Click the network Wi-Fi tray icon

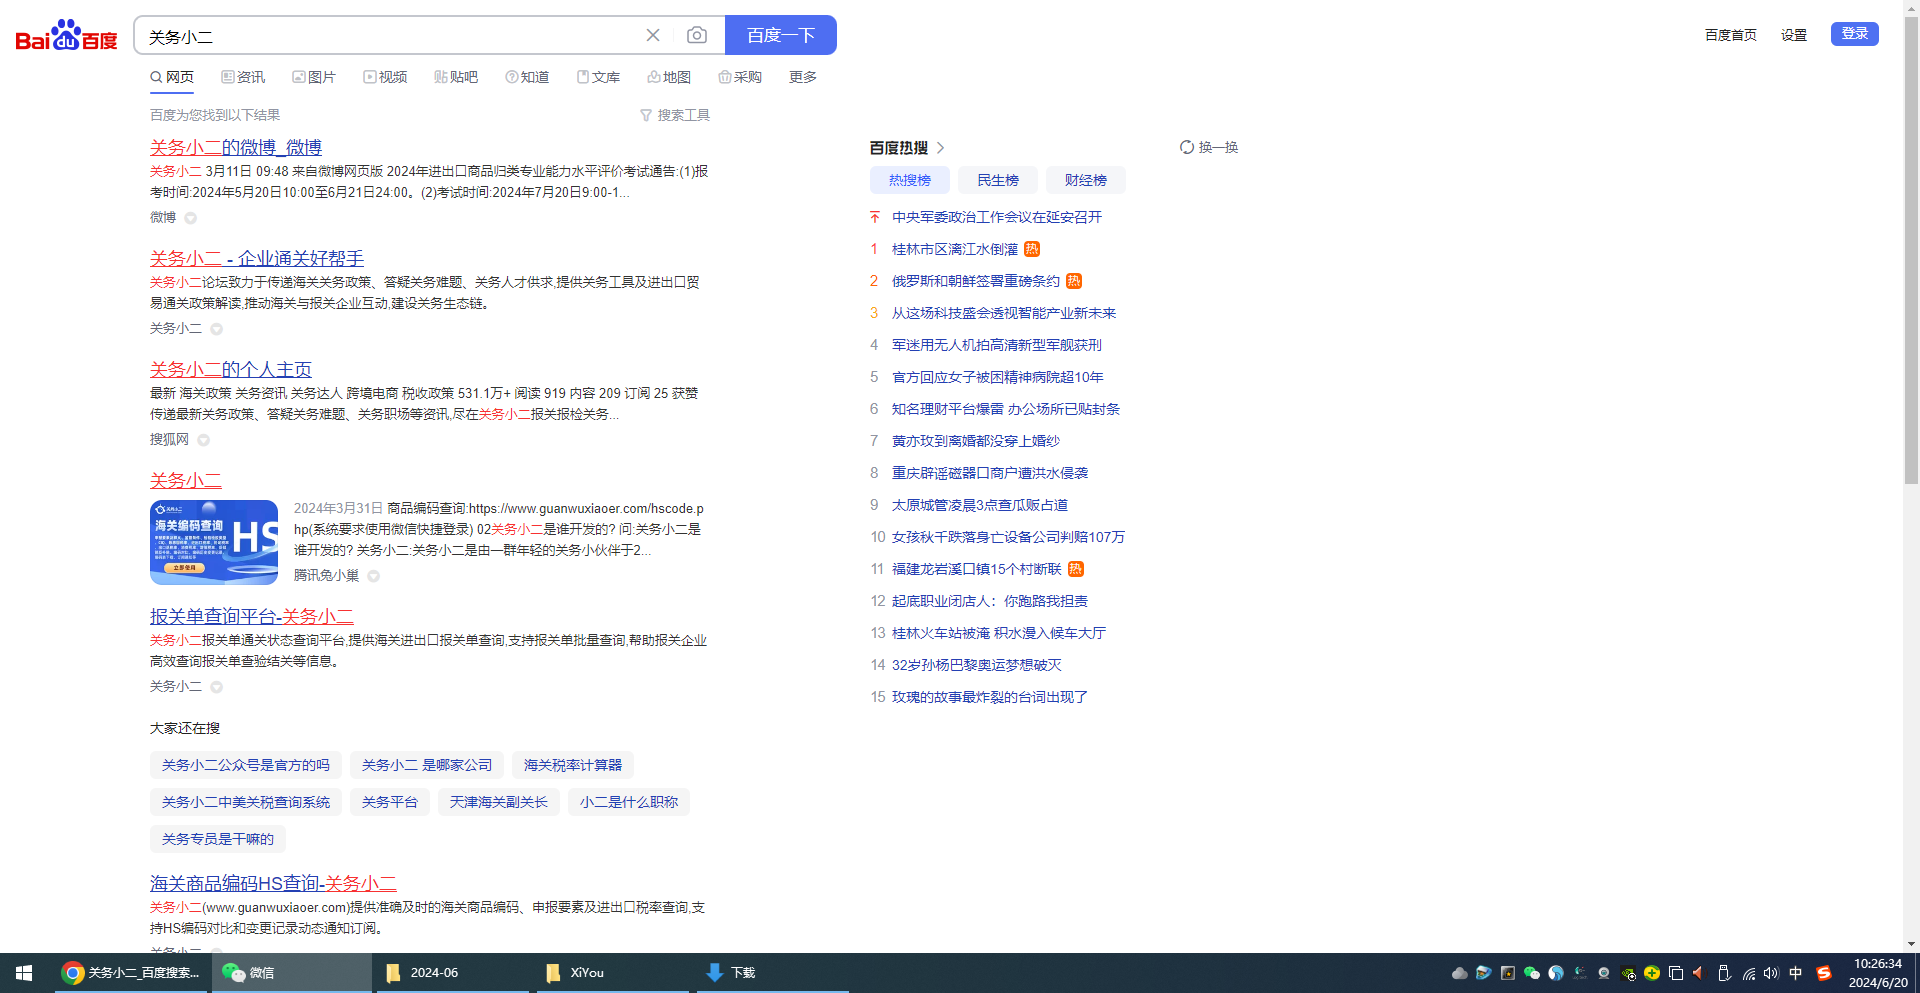point(1748,973)
